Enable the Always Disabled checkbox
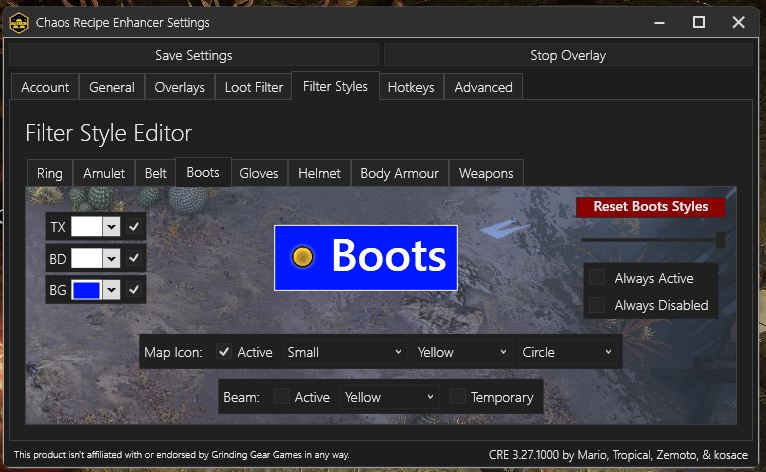766x472 pixels. (x=597, y=305)
